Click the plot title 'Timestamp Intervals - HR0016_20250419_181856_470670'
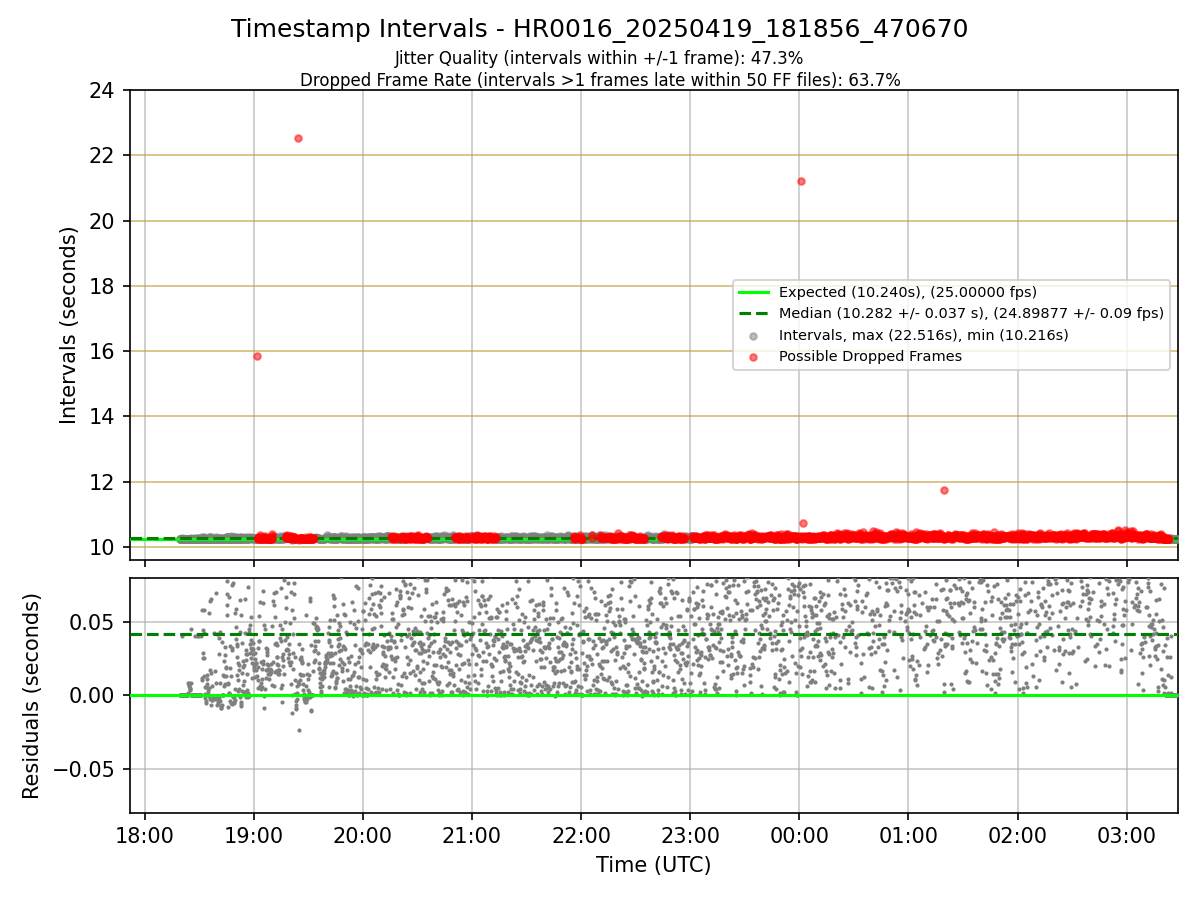The image size is (1200, 900). pos(599,29)
